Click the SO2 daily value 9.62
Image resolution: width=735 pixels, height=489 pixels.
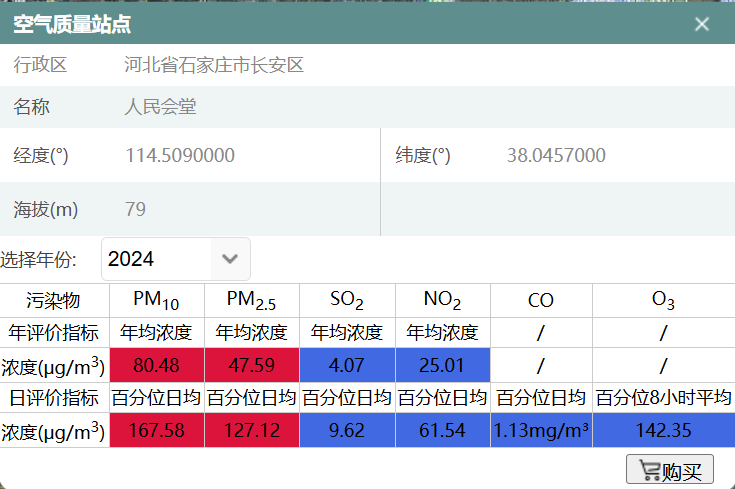click(x=347, y=431)
